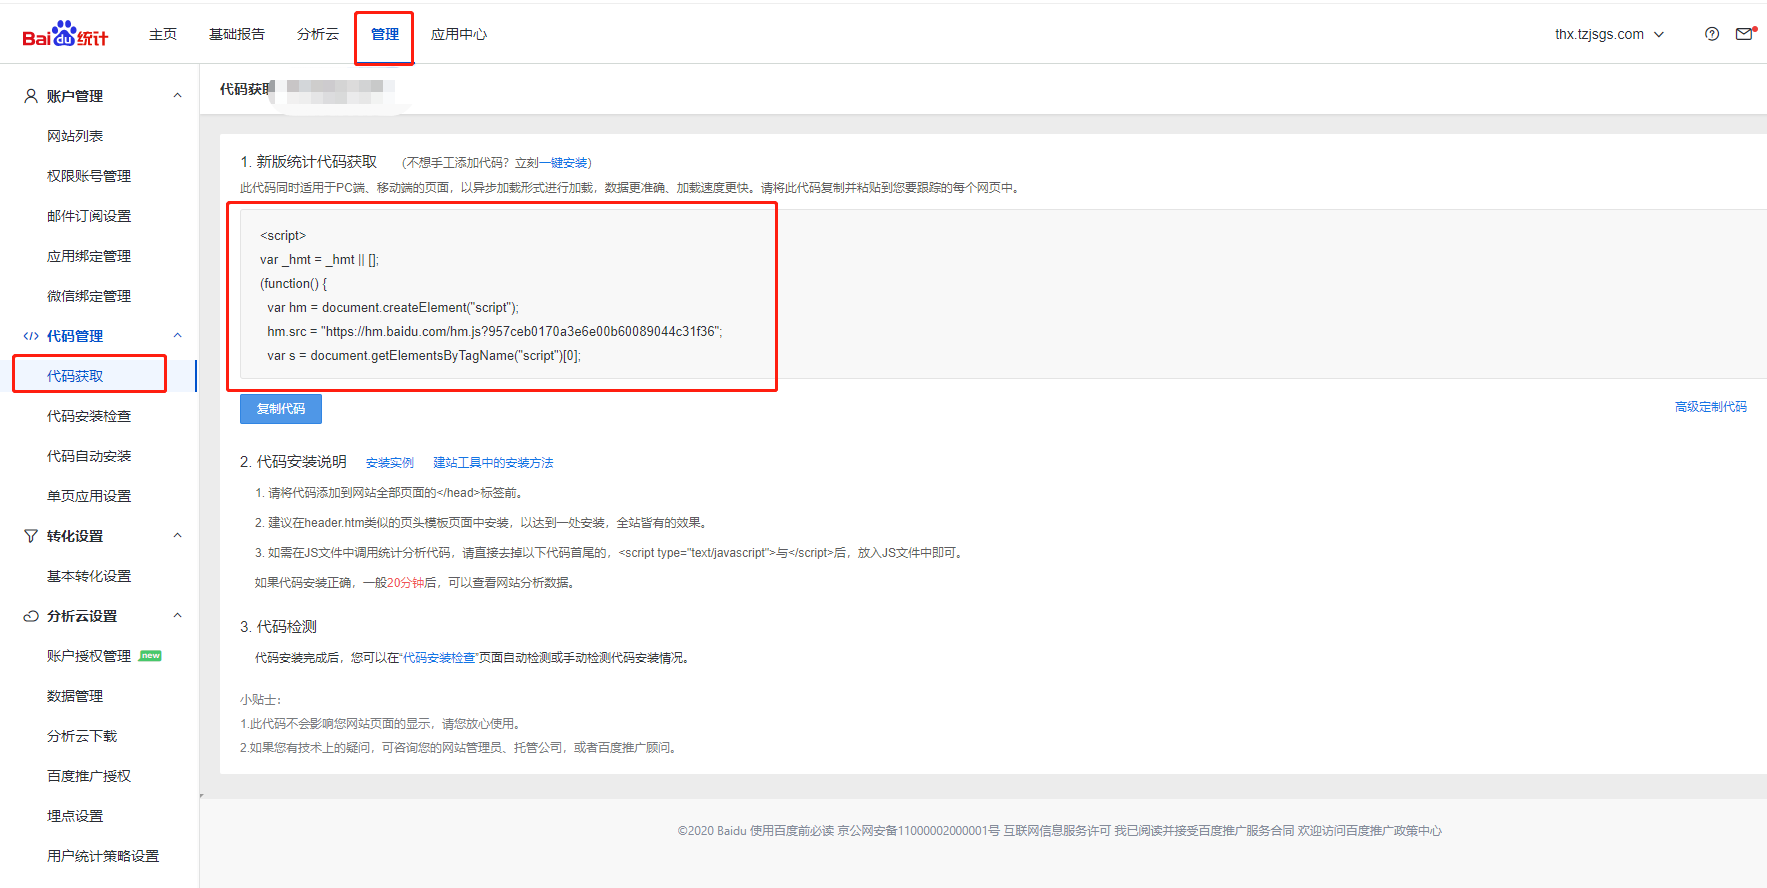Open 用户统计策略设置 in sidebar
Image resolution: width=1767 pixels, height=888 pixels.
103,856
